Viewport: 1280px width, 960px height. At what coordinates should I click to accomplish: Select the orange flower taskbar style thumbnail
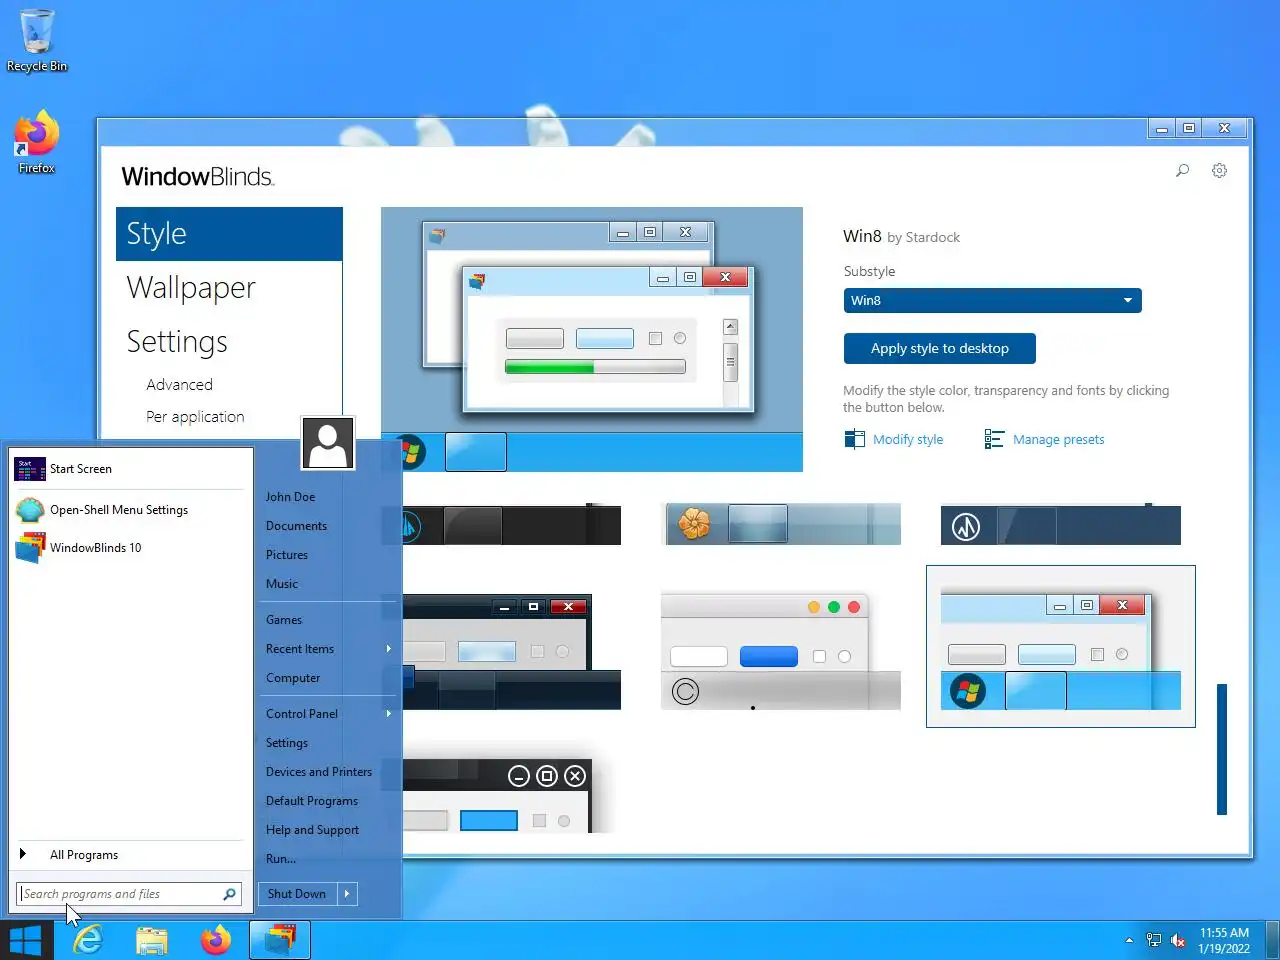click(783, 524)
